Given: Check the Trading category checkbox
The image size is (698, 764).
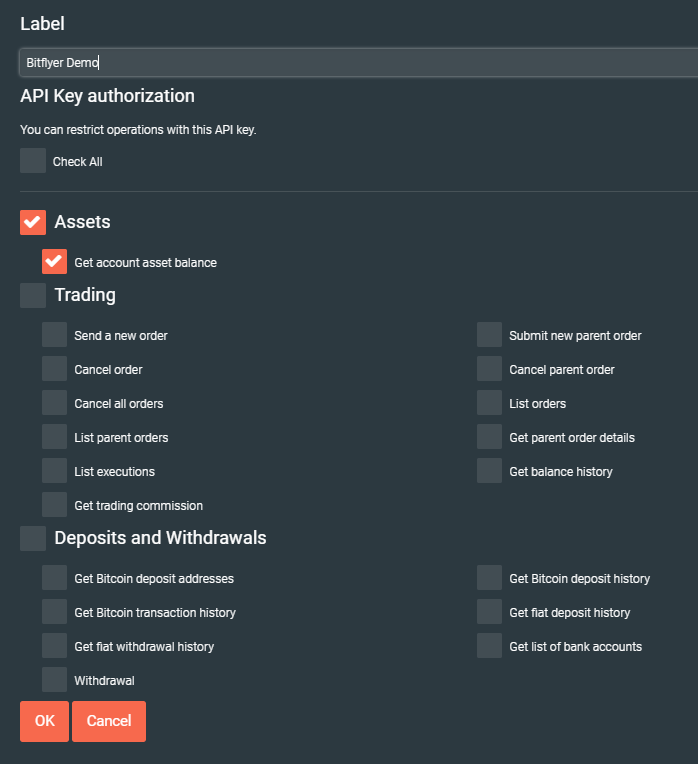Looking at the screenshot, I should [x=33, y=295].
